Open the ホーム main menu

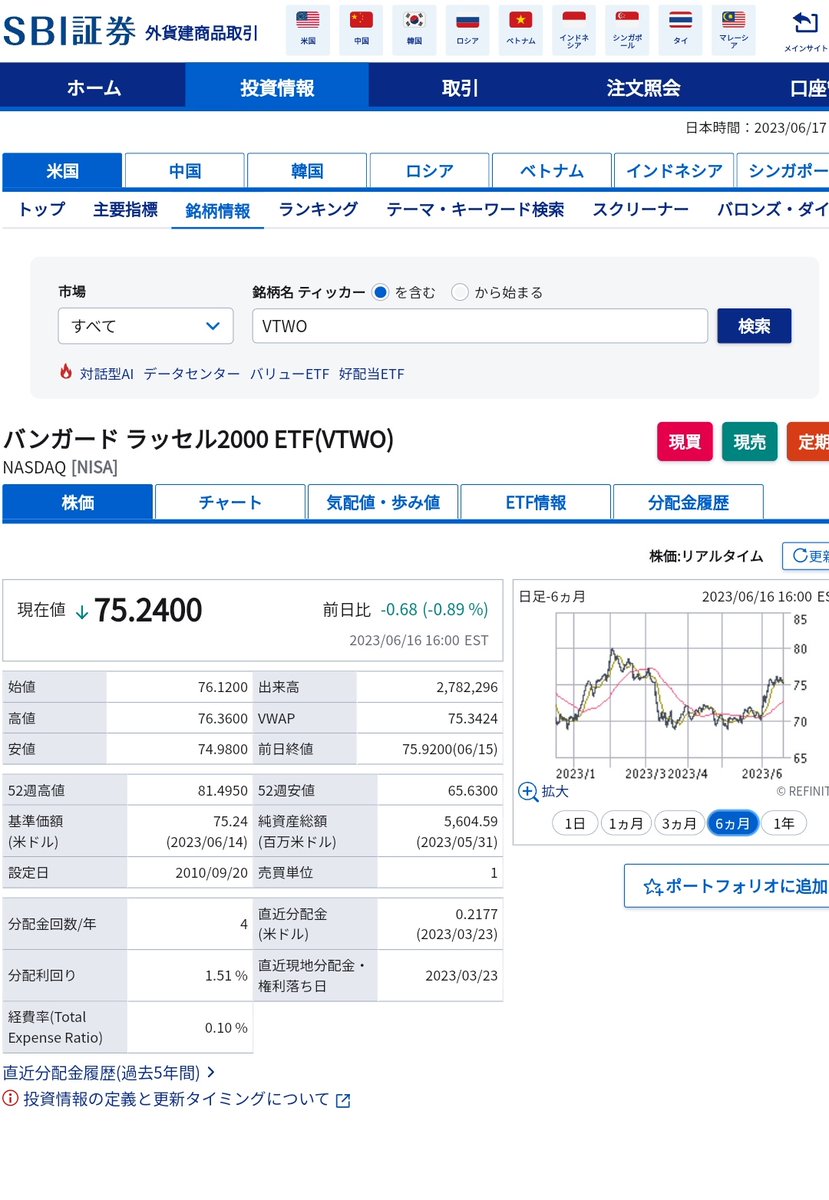tap(94, 88)
